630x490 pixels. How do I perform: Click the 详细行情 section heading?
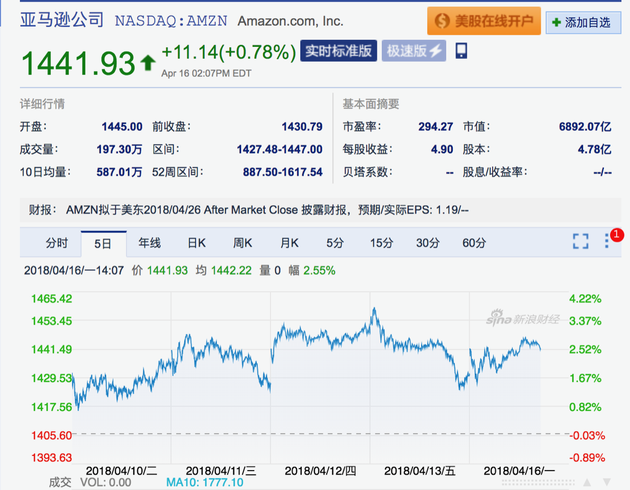(42, 104)
